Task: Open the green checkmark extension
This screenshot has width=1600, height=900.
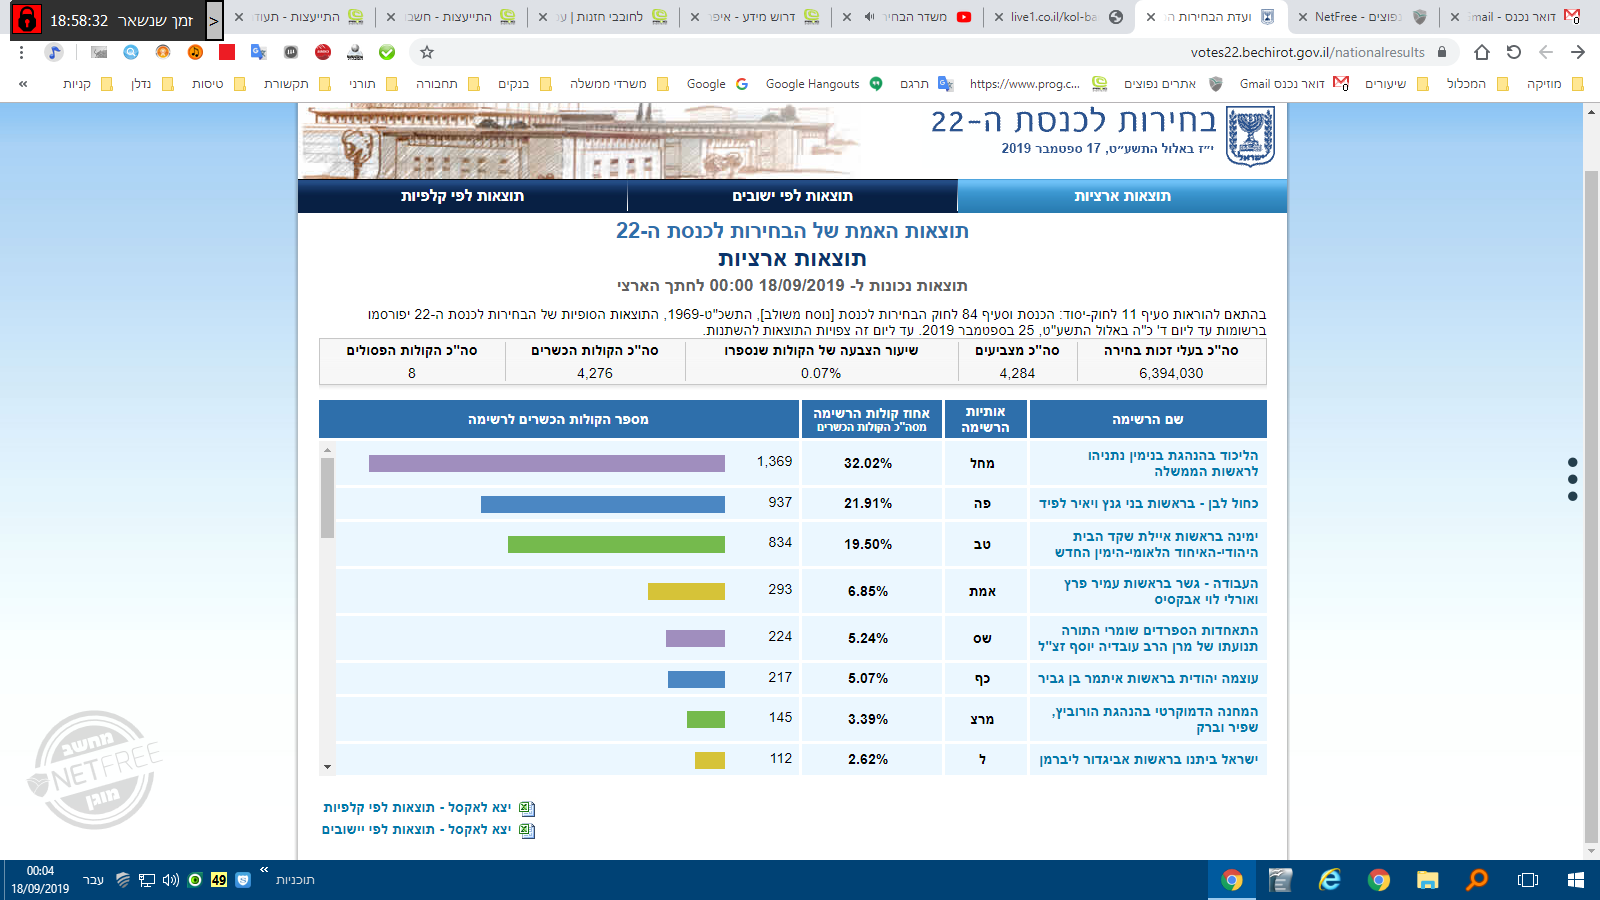Action: [x=387, y=52]
